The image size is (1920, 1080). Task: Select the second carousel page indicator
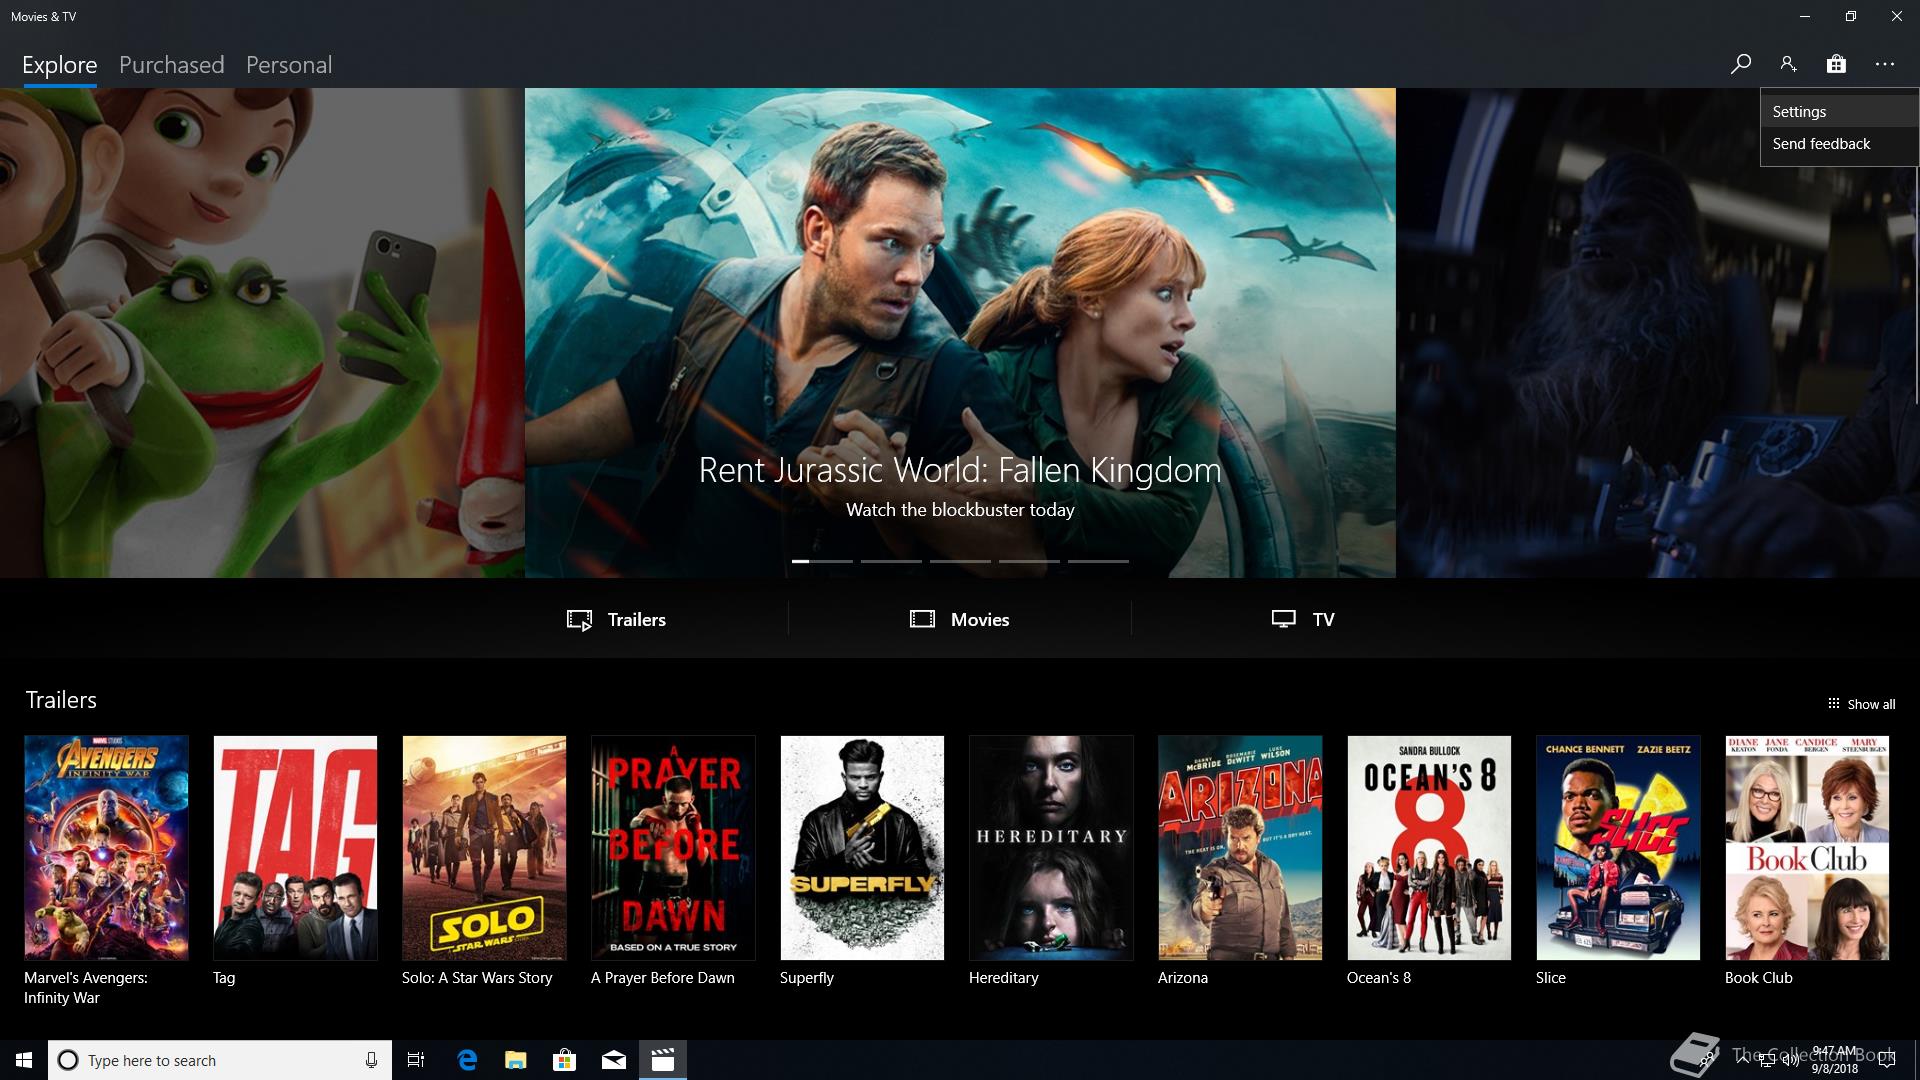pyautogui.click(x=891, y=561)
